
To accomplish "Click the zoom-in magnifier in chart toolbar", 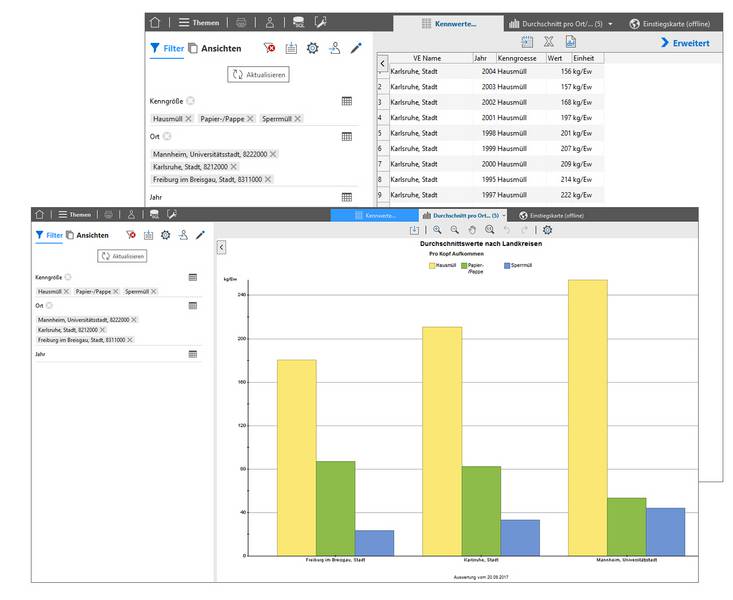I will (438, 230).
